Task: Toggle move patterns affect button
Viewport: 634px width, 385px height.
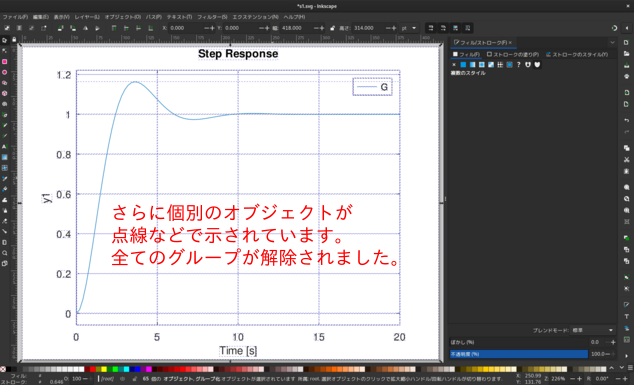Action: (468, 28)
